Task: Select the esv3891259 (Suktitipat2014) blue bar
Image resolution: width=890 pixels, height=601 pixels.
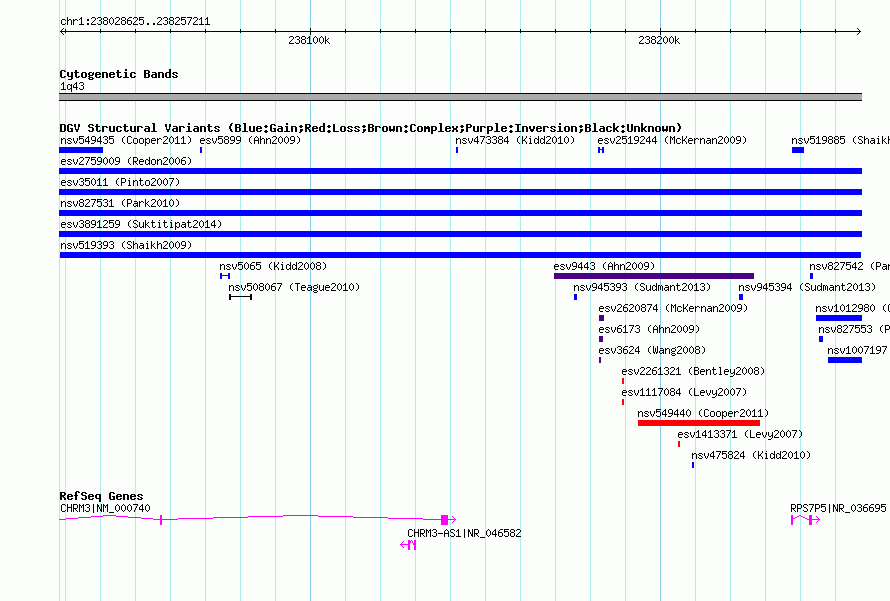Action: point(460,234)
